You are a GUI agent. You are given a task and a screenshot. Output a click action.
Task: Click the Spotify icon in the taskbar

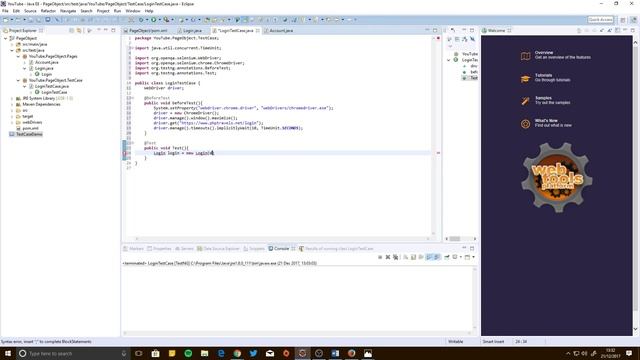[x=188, y=353]
